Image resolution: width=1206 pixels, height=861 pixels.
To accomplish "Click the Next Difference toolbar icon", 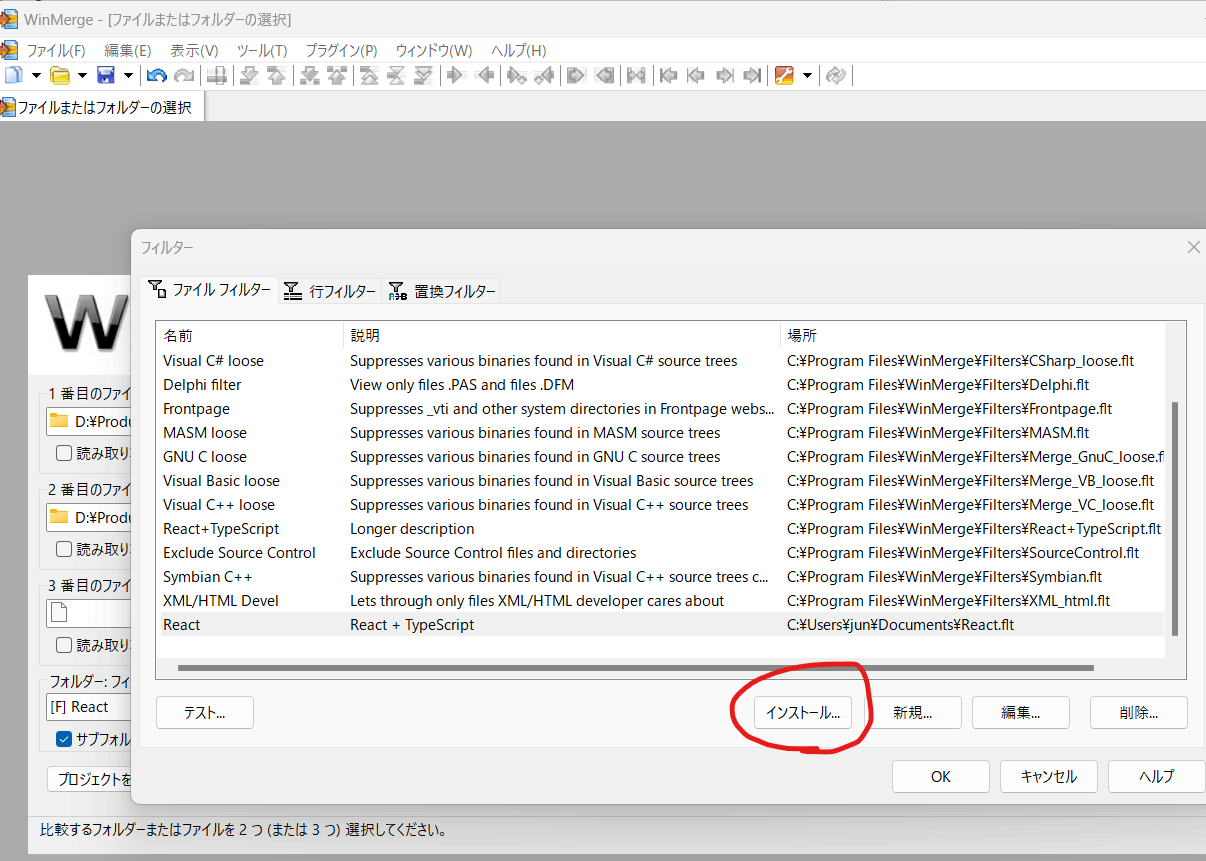I will coord(249,75).
